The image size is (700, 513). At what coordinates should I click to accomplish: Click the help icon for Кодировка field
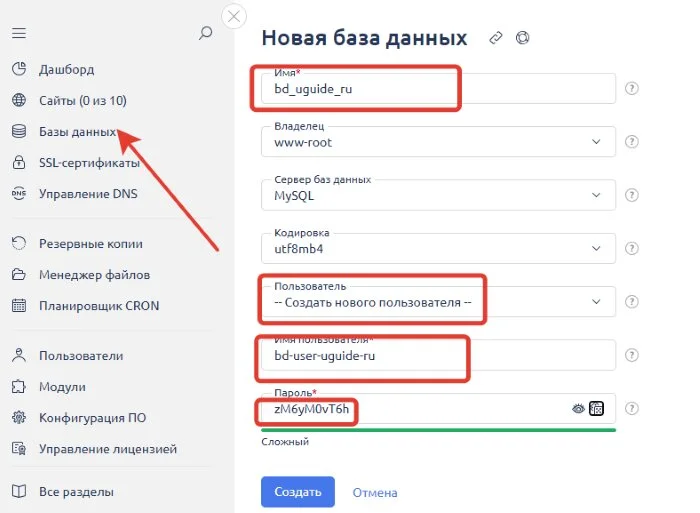click(631, 248)
